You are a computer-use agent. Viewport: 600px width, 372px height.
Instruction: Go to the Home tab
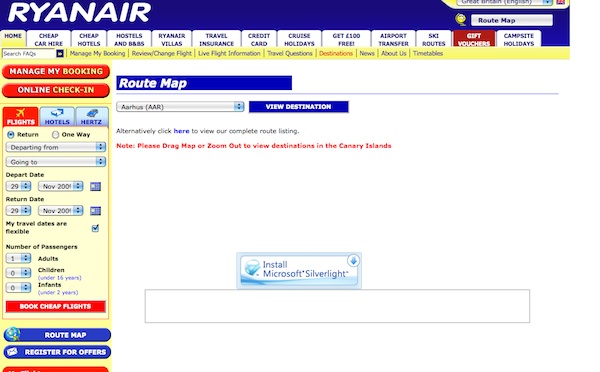(x=13, y=38)
